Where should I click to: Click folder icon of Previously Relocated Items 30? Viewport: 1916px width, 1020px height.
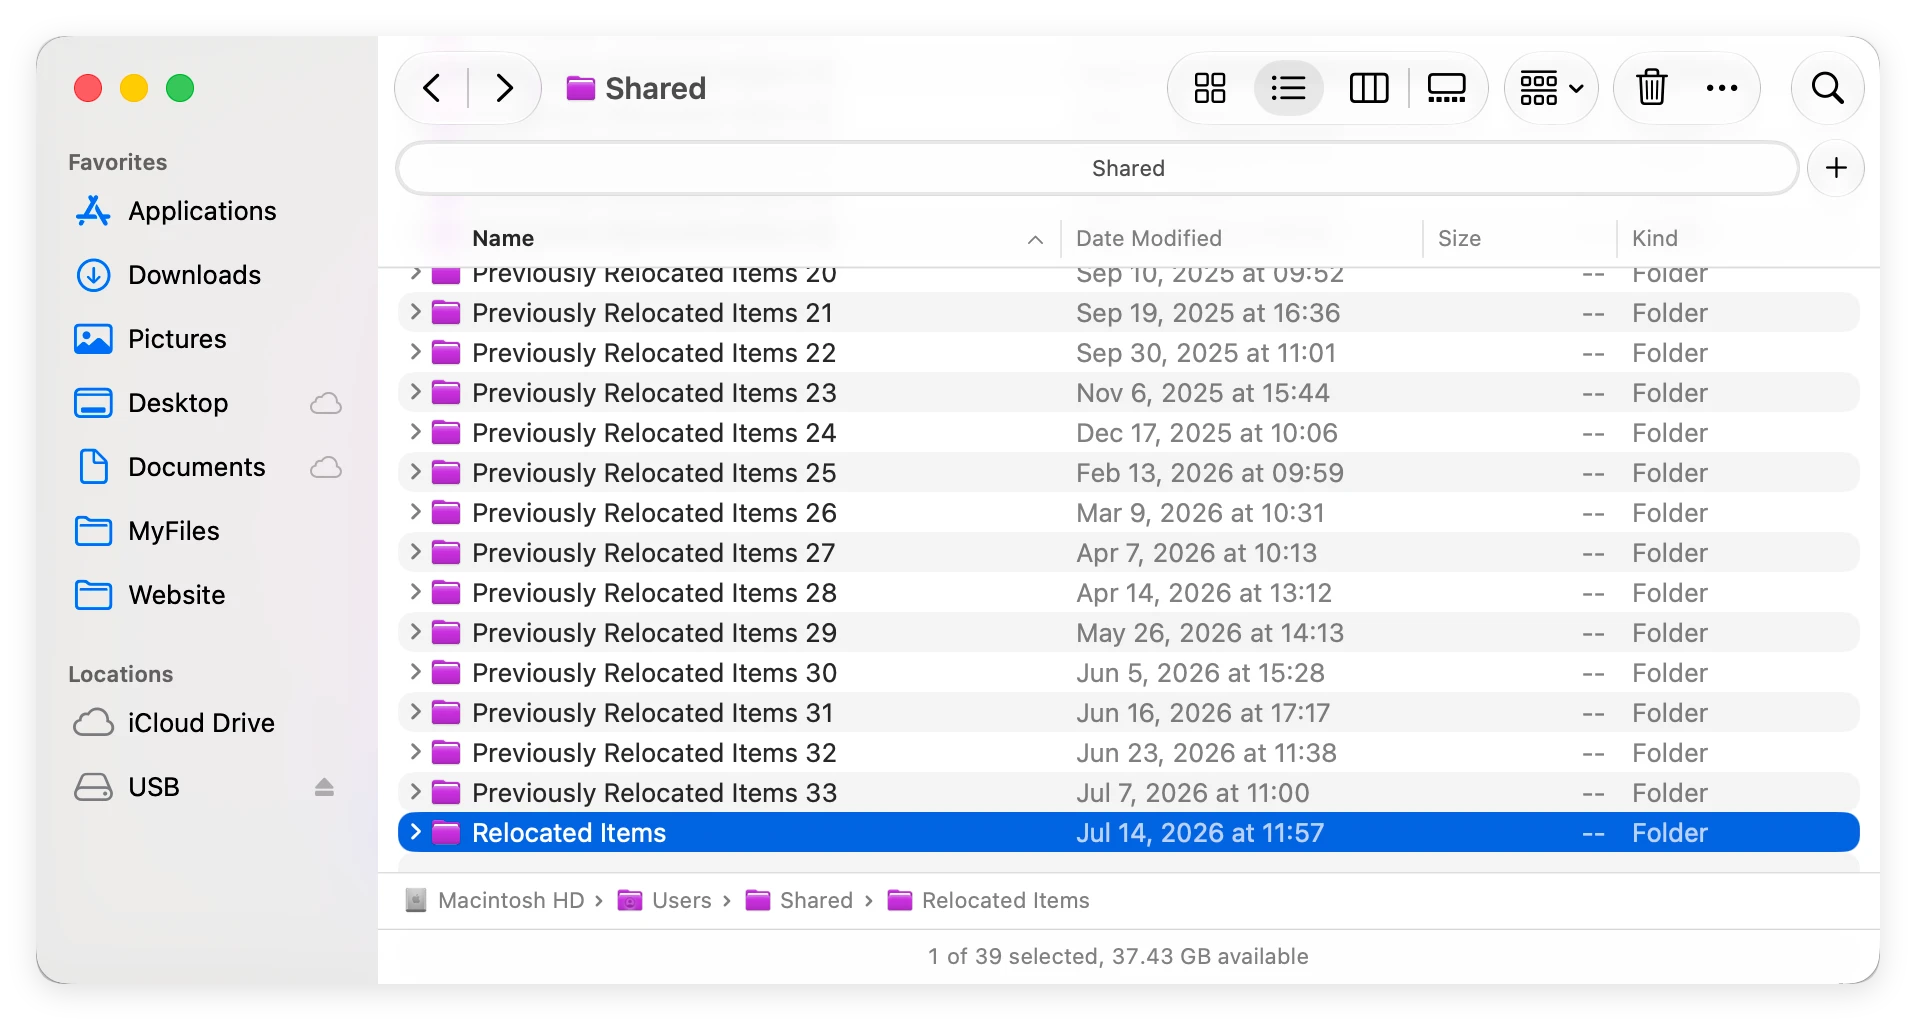point(446,672)
